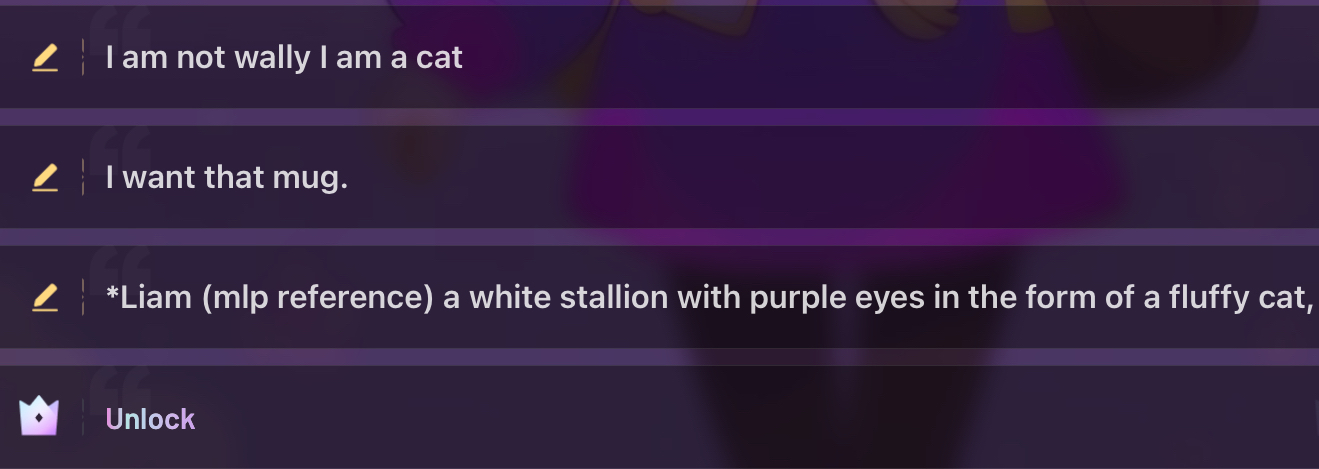Click the Unlock link
This screenshot has height=469, width=1319.
[x=151, y=419]
